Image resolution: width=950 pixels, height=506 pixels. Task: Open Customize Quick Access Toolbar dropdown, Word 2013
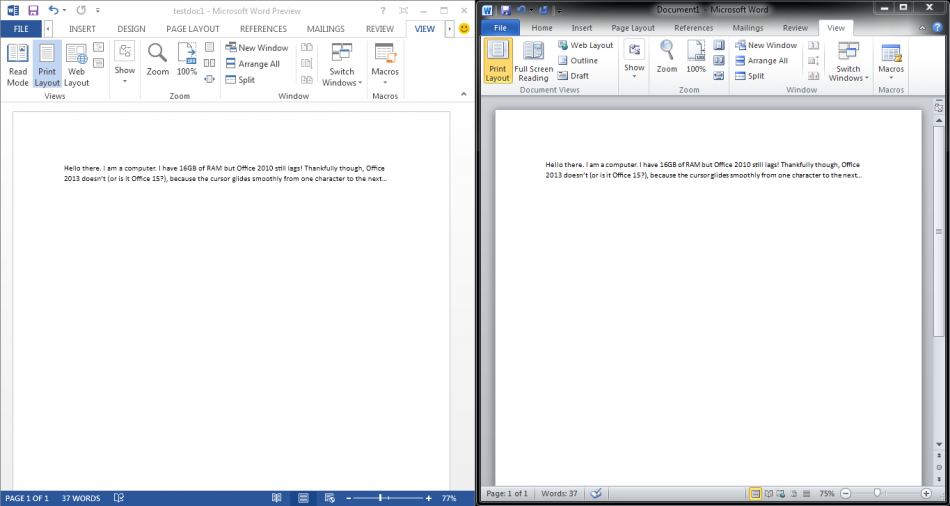(98, 10)
